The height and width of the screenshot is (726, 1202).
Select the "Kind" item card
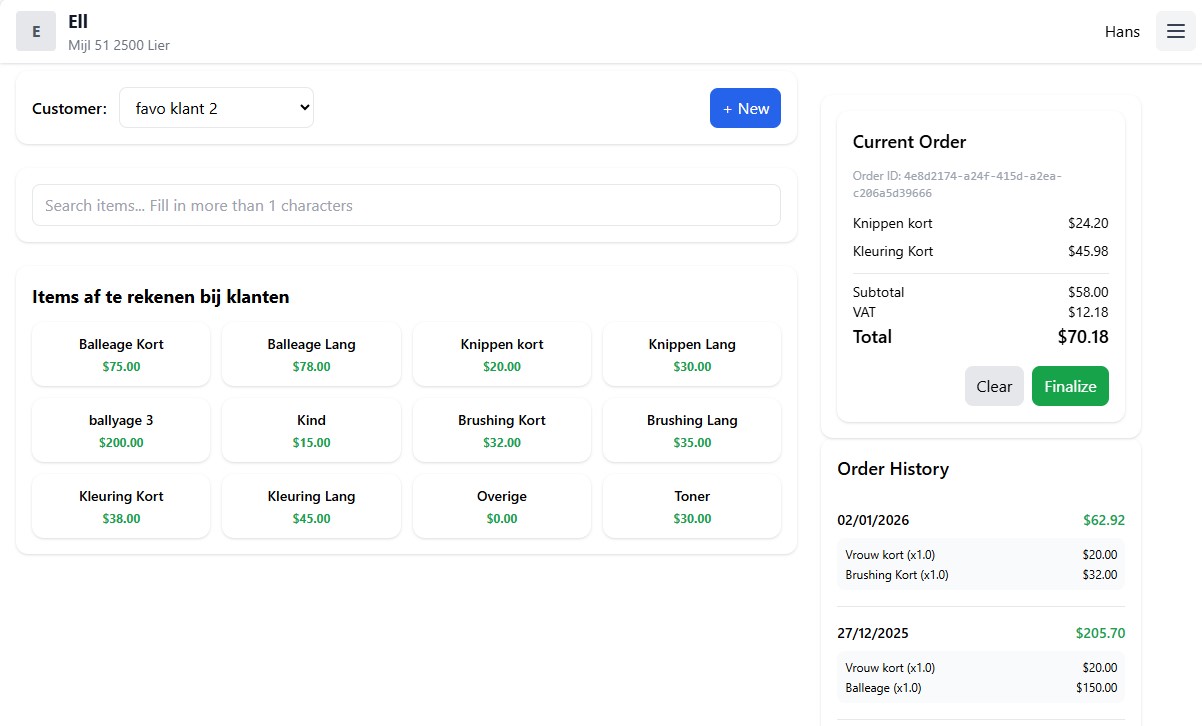(311, 430)
